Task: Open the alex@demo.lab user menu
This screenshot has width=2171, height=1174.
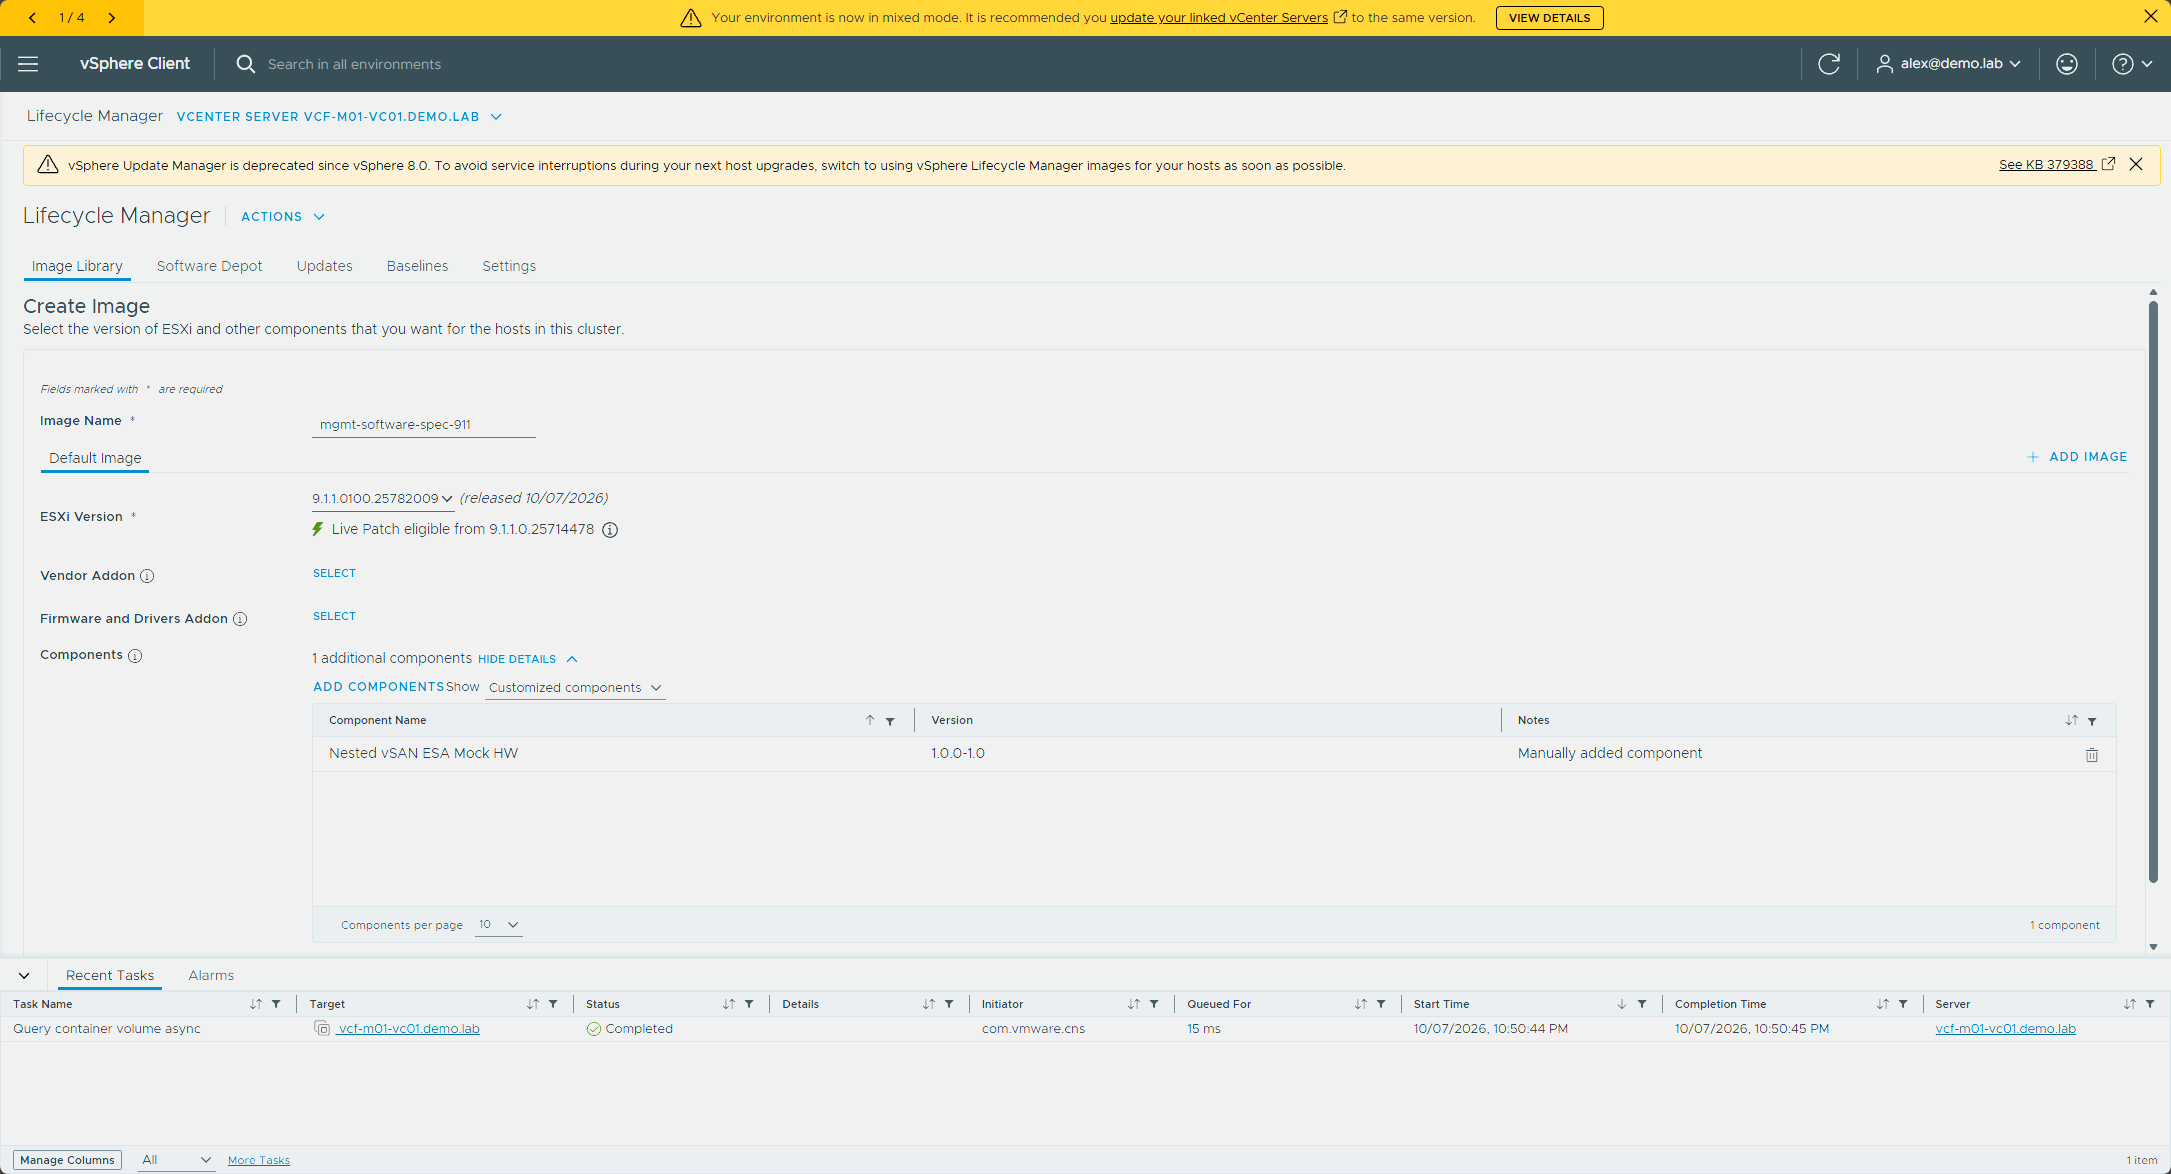Action: [x=1948, y=64]
